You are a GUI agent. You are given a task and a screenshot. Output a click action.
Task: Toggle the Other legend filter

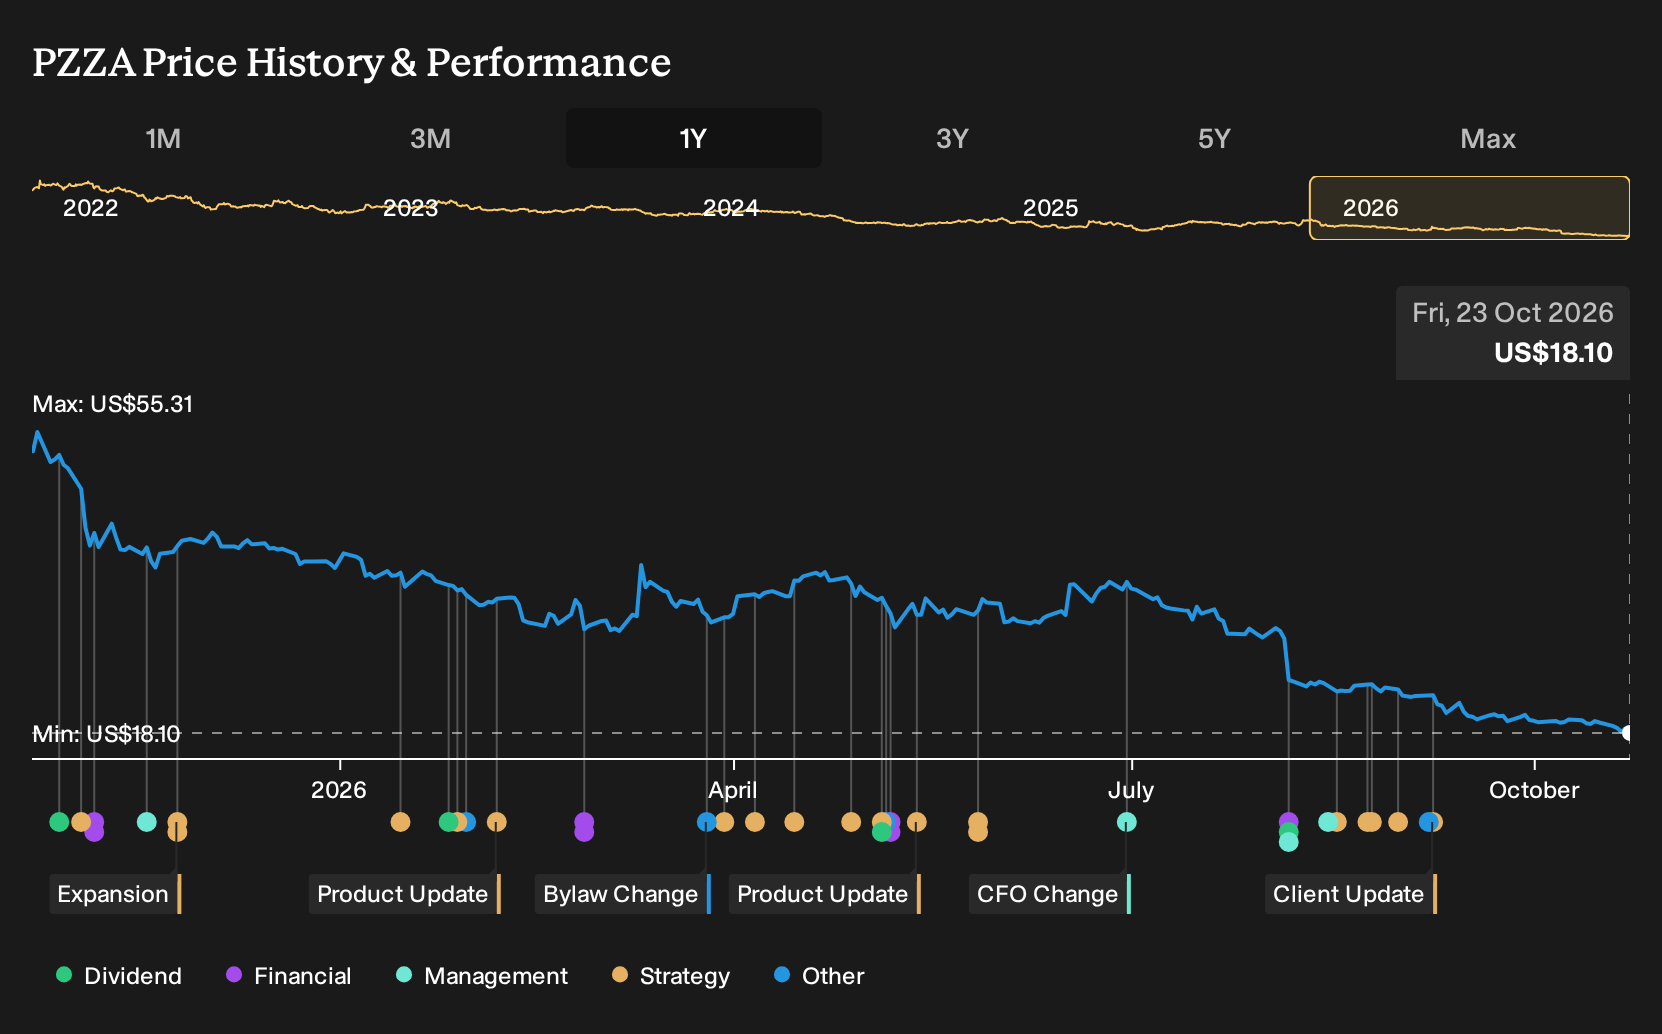tap(819, 976)
